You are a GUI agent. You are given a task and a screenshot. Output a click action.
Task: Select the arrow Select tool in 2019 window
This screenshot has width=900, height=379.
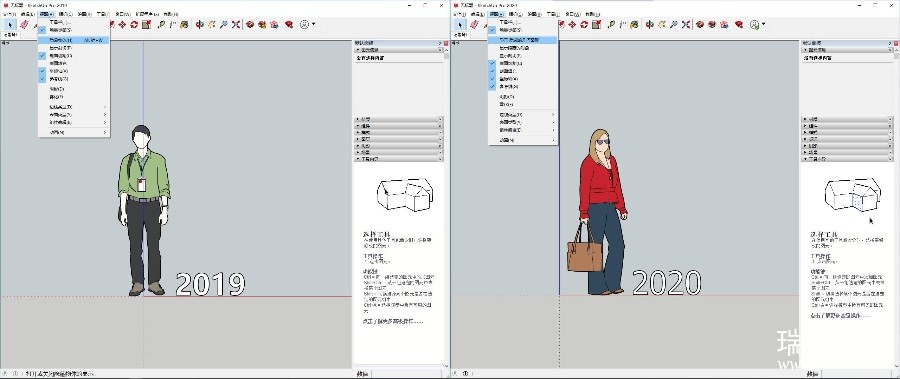click(10, 25)
